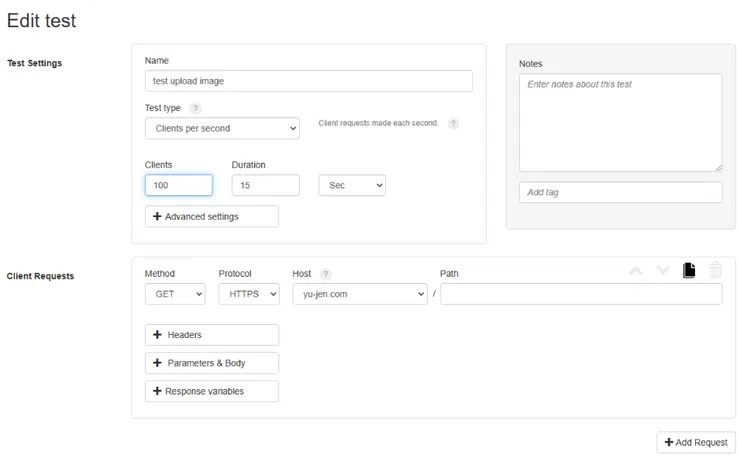Click help icon next to Test type
Viewport: 740px width, 462px height.
[x=196, y=108]
